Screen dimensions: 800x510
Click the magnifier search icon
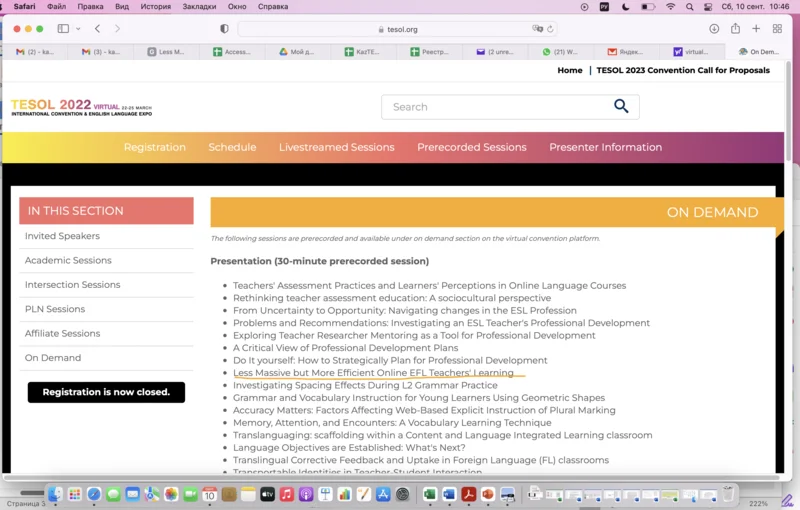tap(621, 106)
